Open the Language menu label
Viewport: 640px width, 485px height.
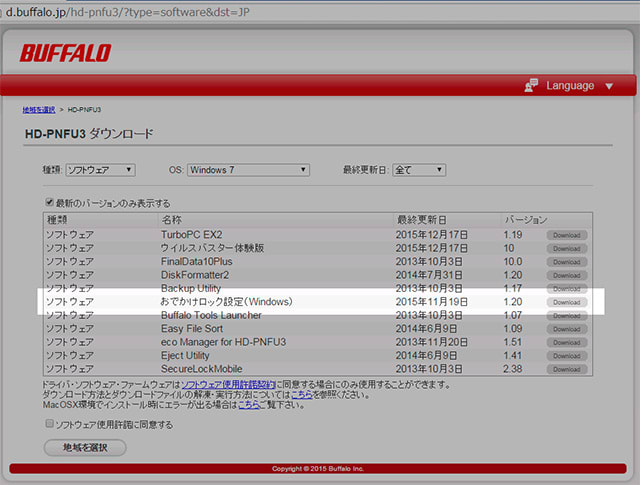tap(570, 85)
